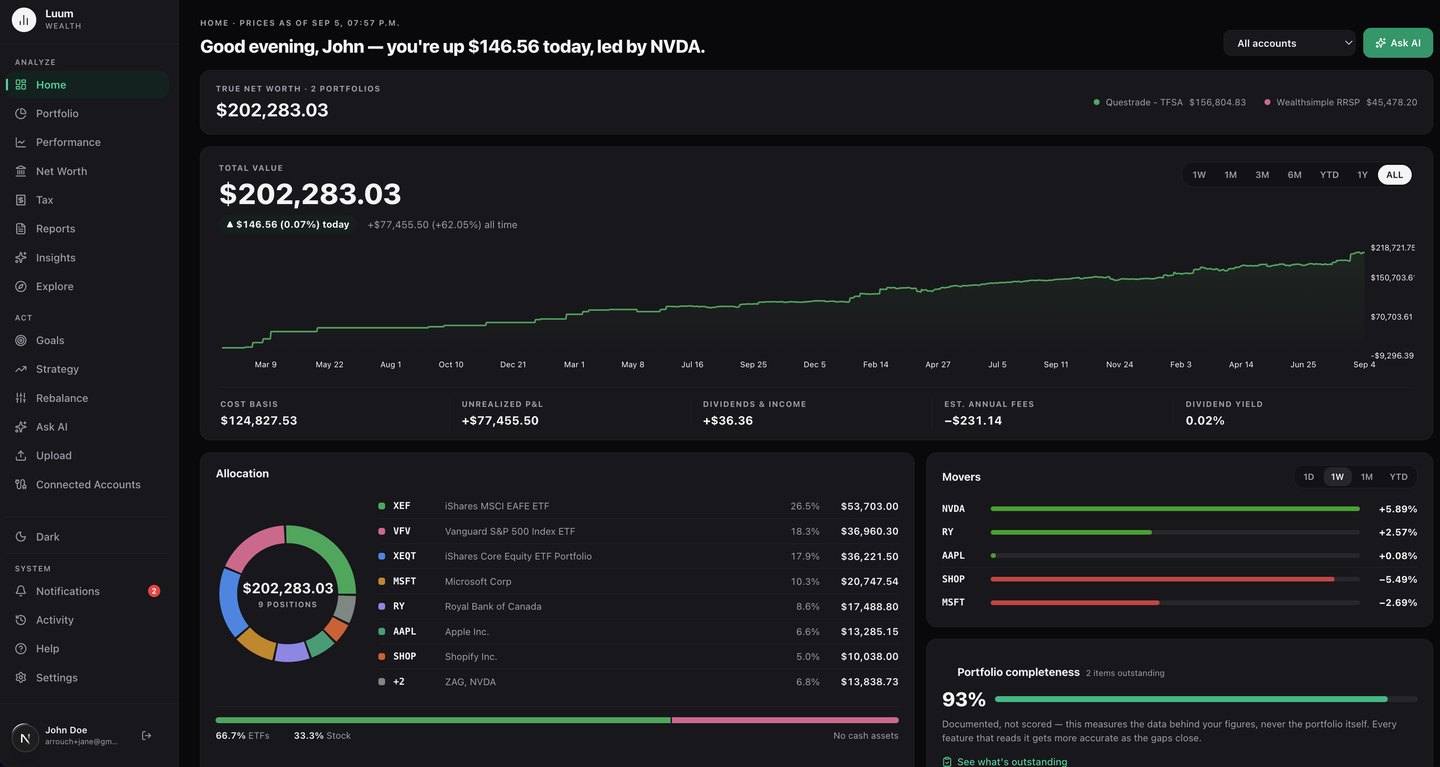Toggle the Dark theme mode
Screen dimensions: 1440x767
[x=88, y=537]
